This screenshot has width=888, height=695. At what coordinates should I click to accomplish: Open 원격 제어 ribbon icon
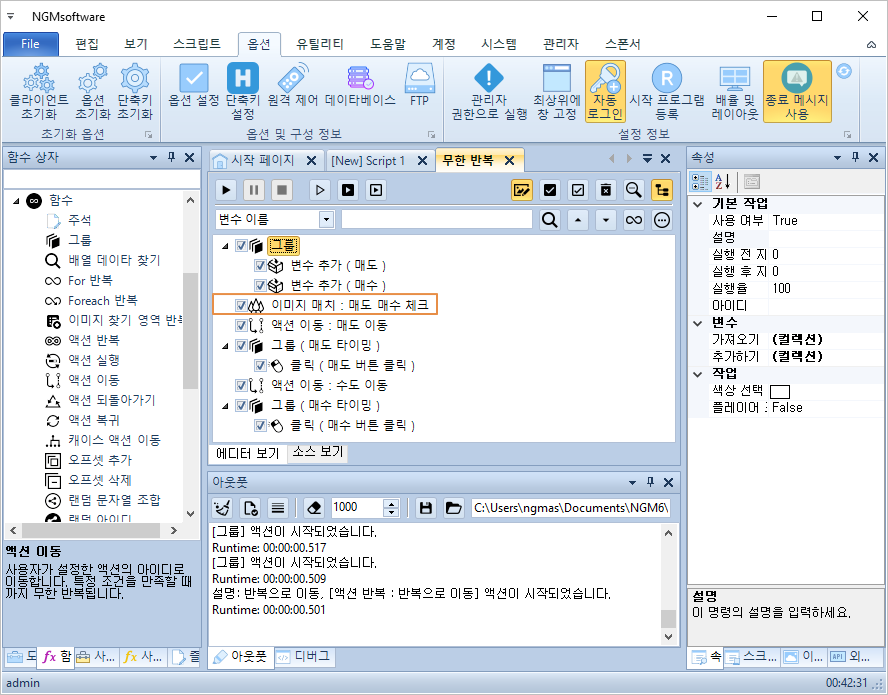[x=292, y=86]
